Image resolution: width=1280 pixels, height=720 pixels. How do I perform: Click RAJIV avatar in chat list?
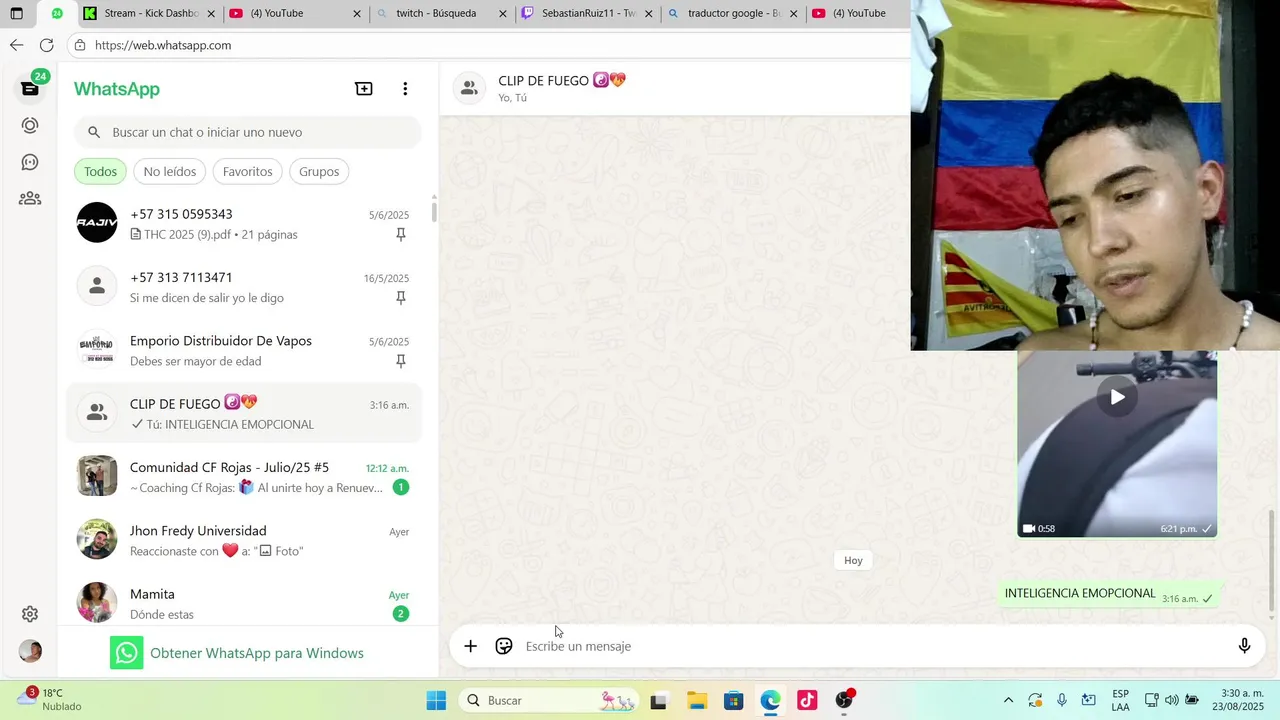click(97, 223)
